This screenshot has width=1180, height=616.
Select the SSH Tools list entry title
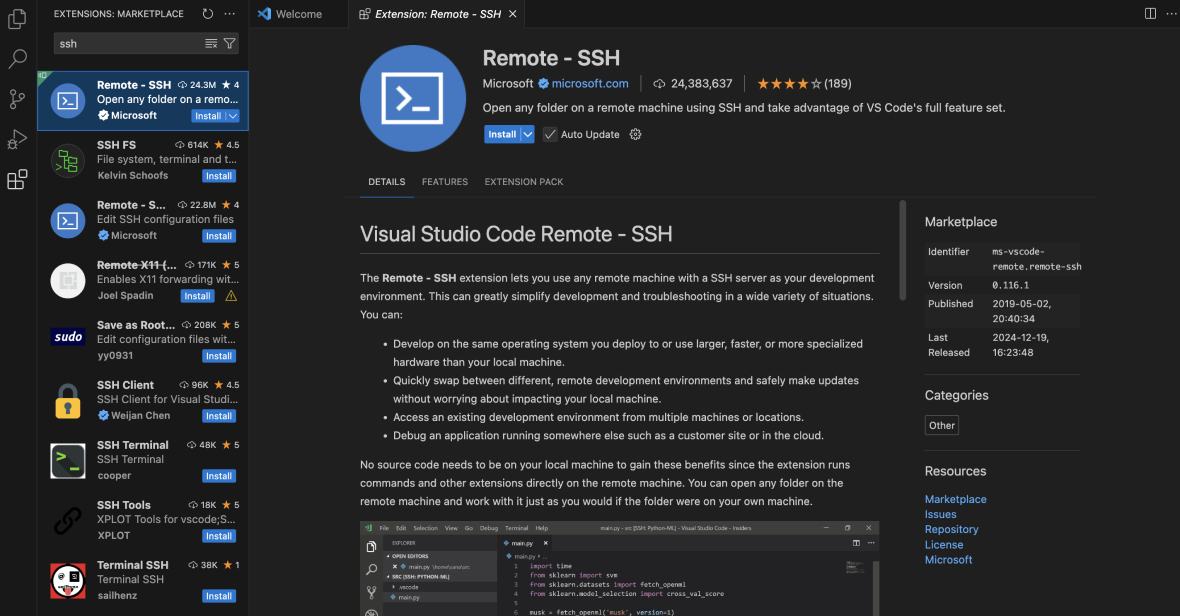click(x=123, y=505)
